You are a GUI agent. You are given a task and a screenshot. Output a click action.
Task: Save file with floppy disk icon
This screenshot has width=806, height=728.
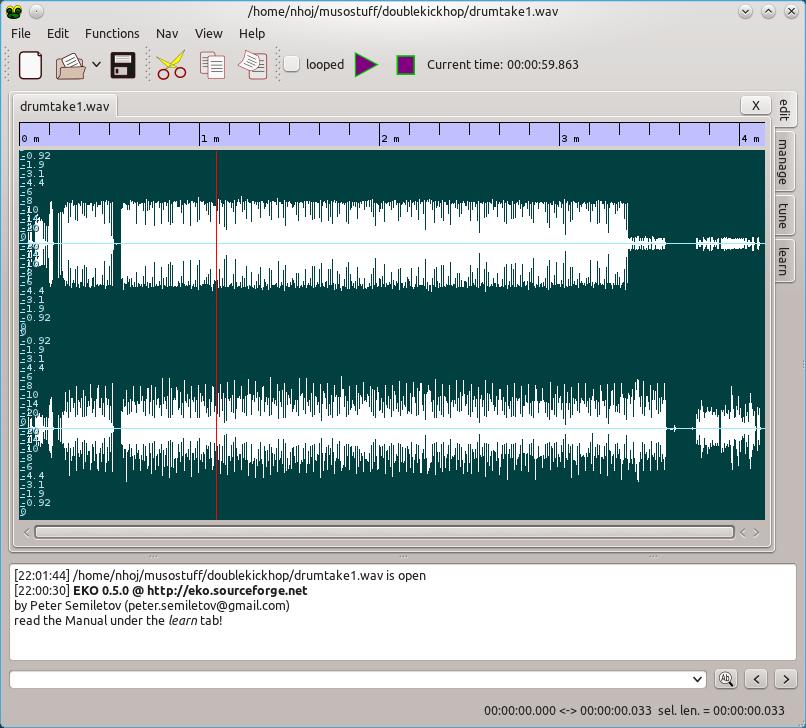[x=123, y=65]
